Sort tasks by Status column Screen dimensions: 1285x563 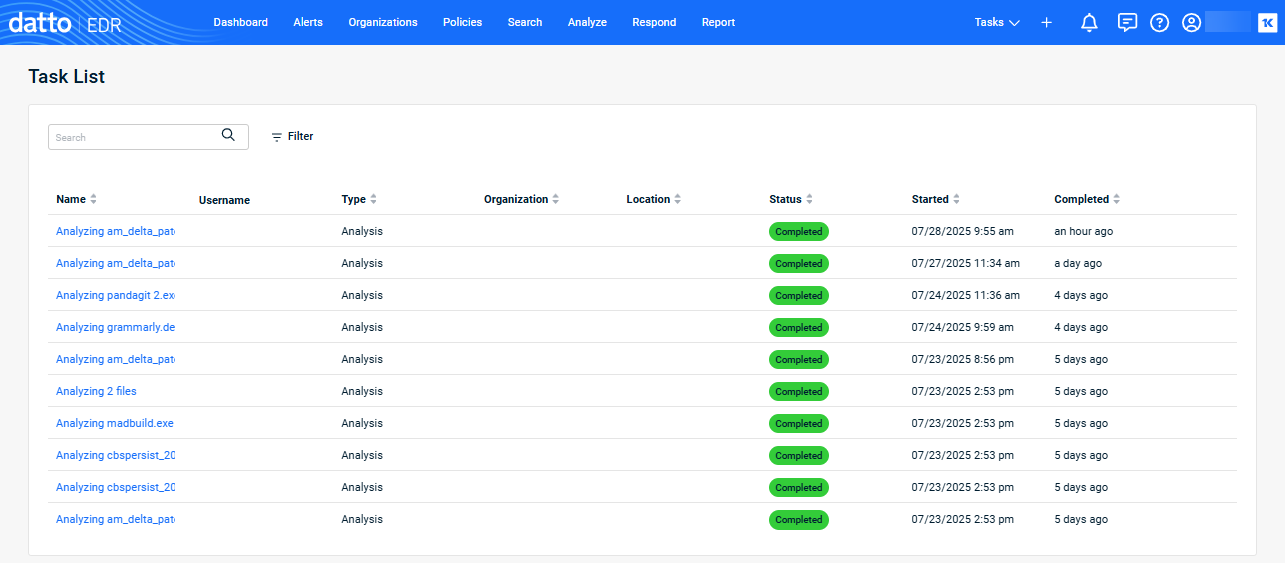809,199
